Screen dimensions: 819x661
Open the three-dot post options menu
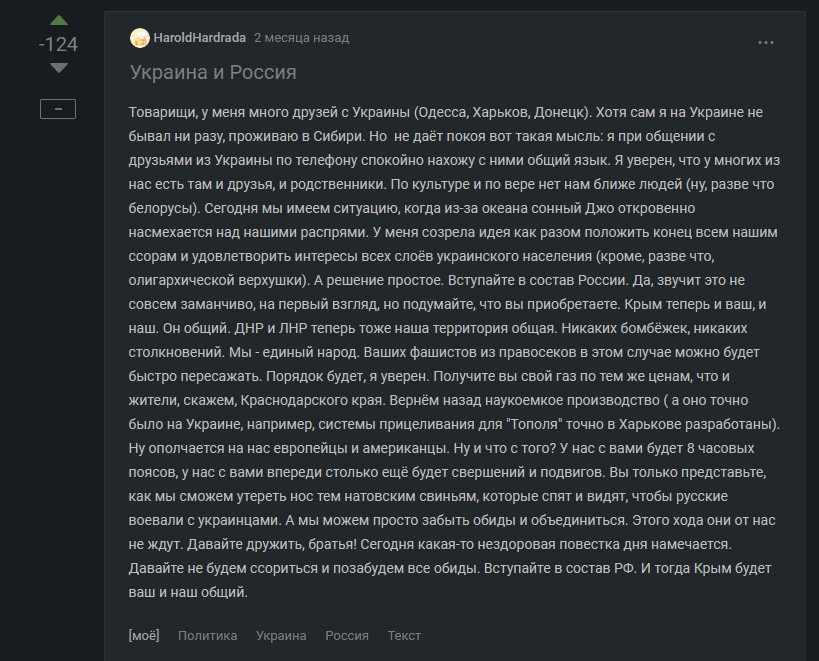click(766, 42)
